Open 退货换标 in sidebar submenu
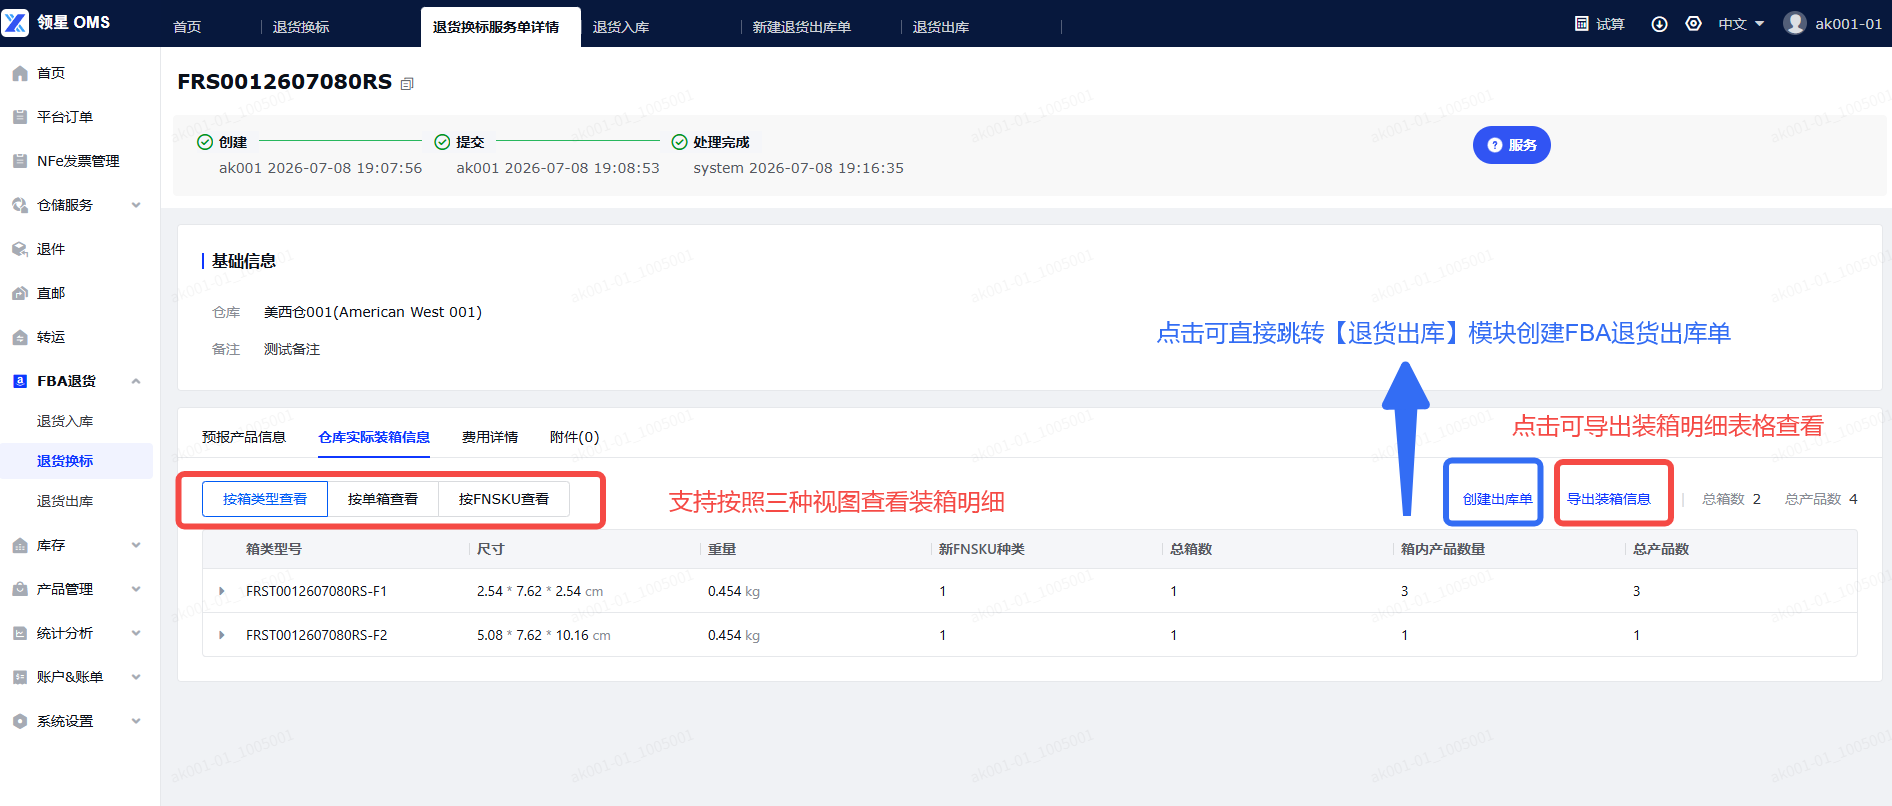 pos(65,461)
